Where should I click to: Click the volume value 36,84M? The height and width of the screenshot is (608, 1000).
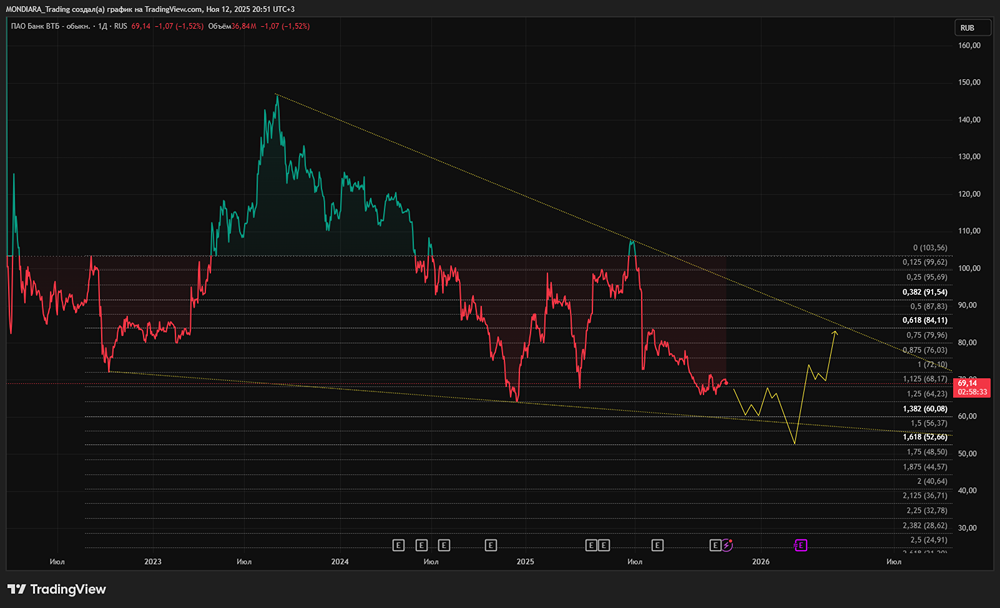point(244,26)
